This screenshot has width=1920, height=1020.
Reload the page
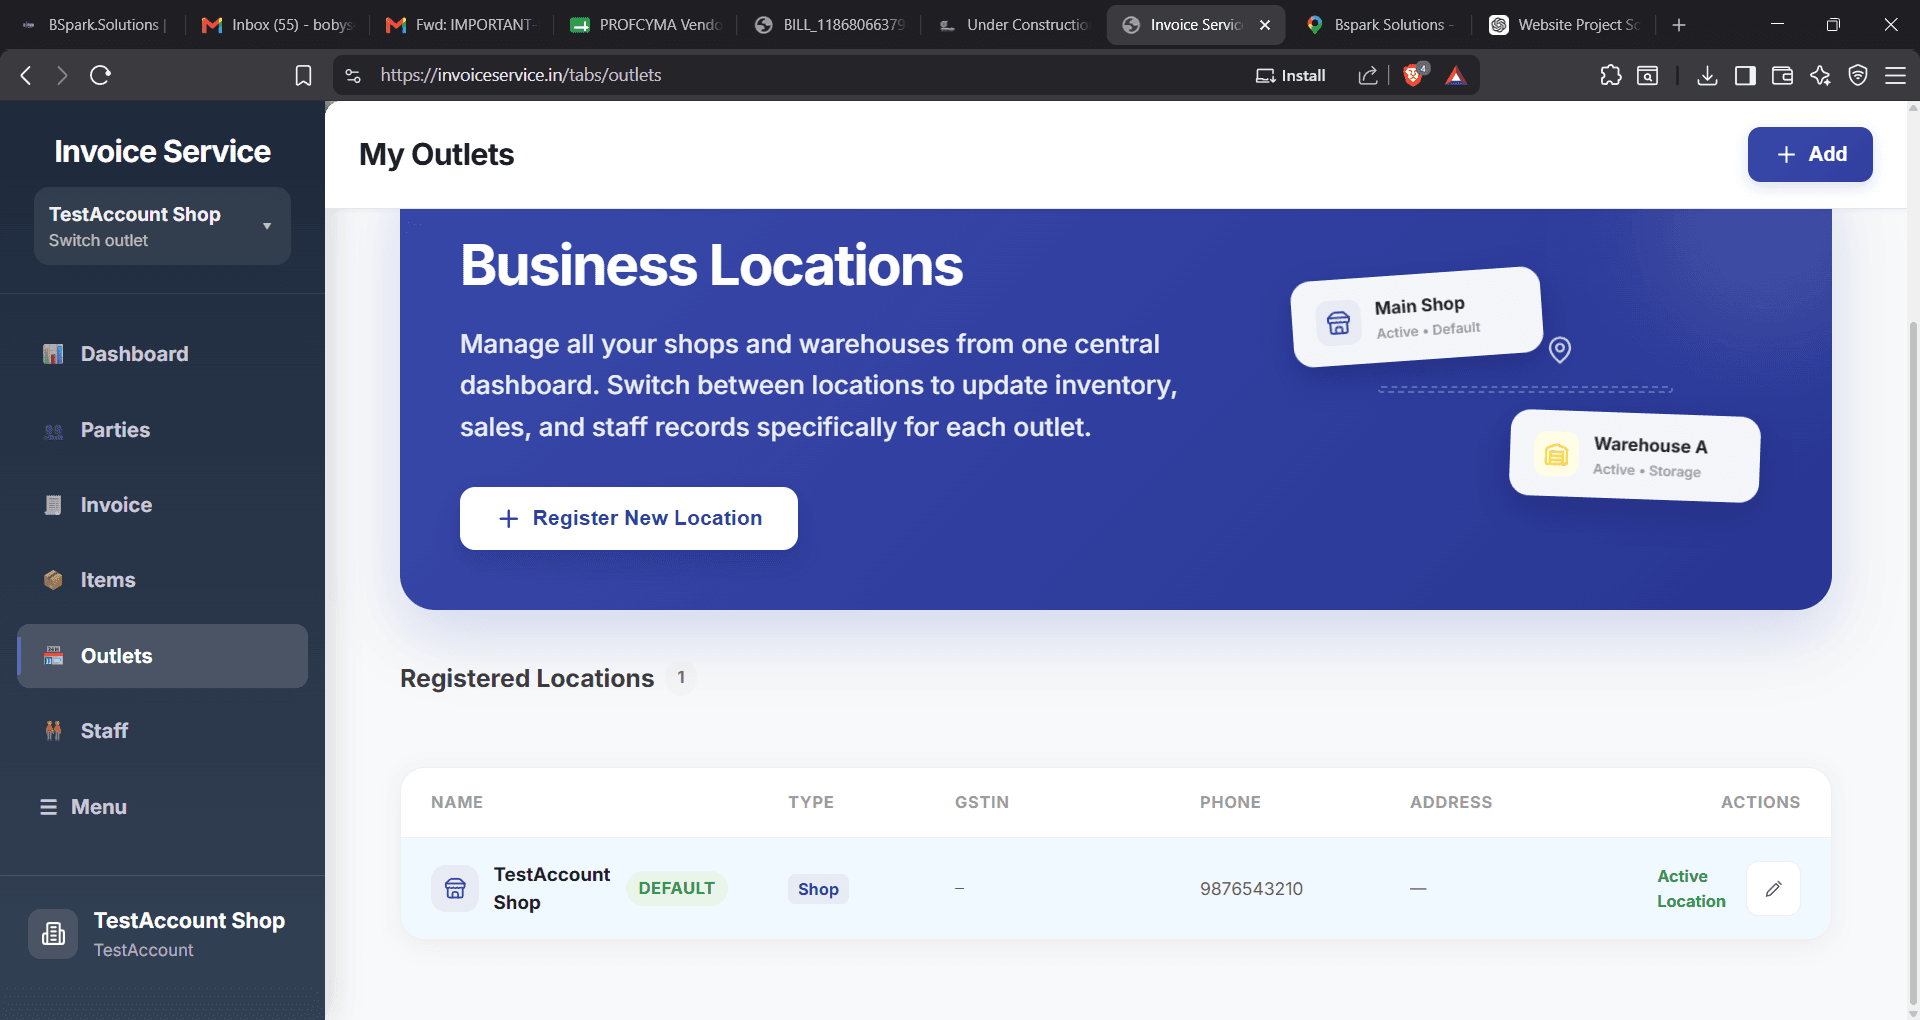(100, 75)
